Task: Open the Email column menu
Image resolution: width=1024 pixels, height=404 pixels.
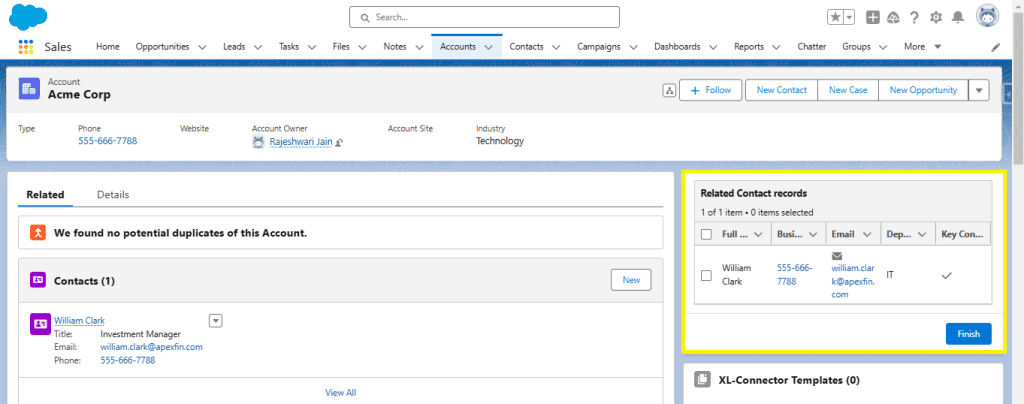Action: (867, 234)
